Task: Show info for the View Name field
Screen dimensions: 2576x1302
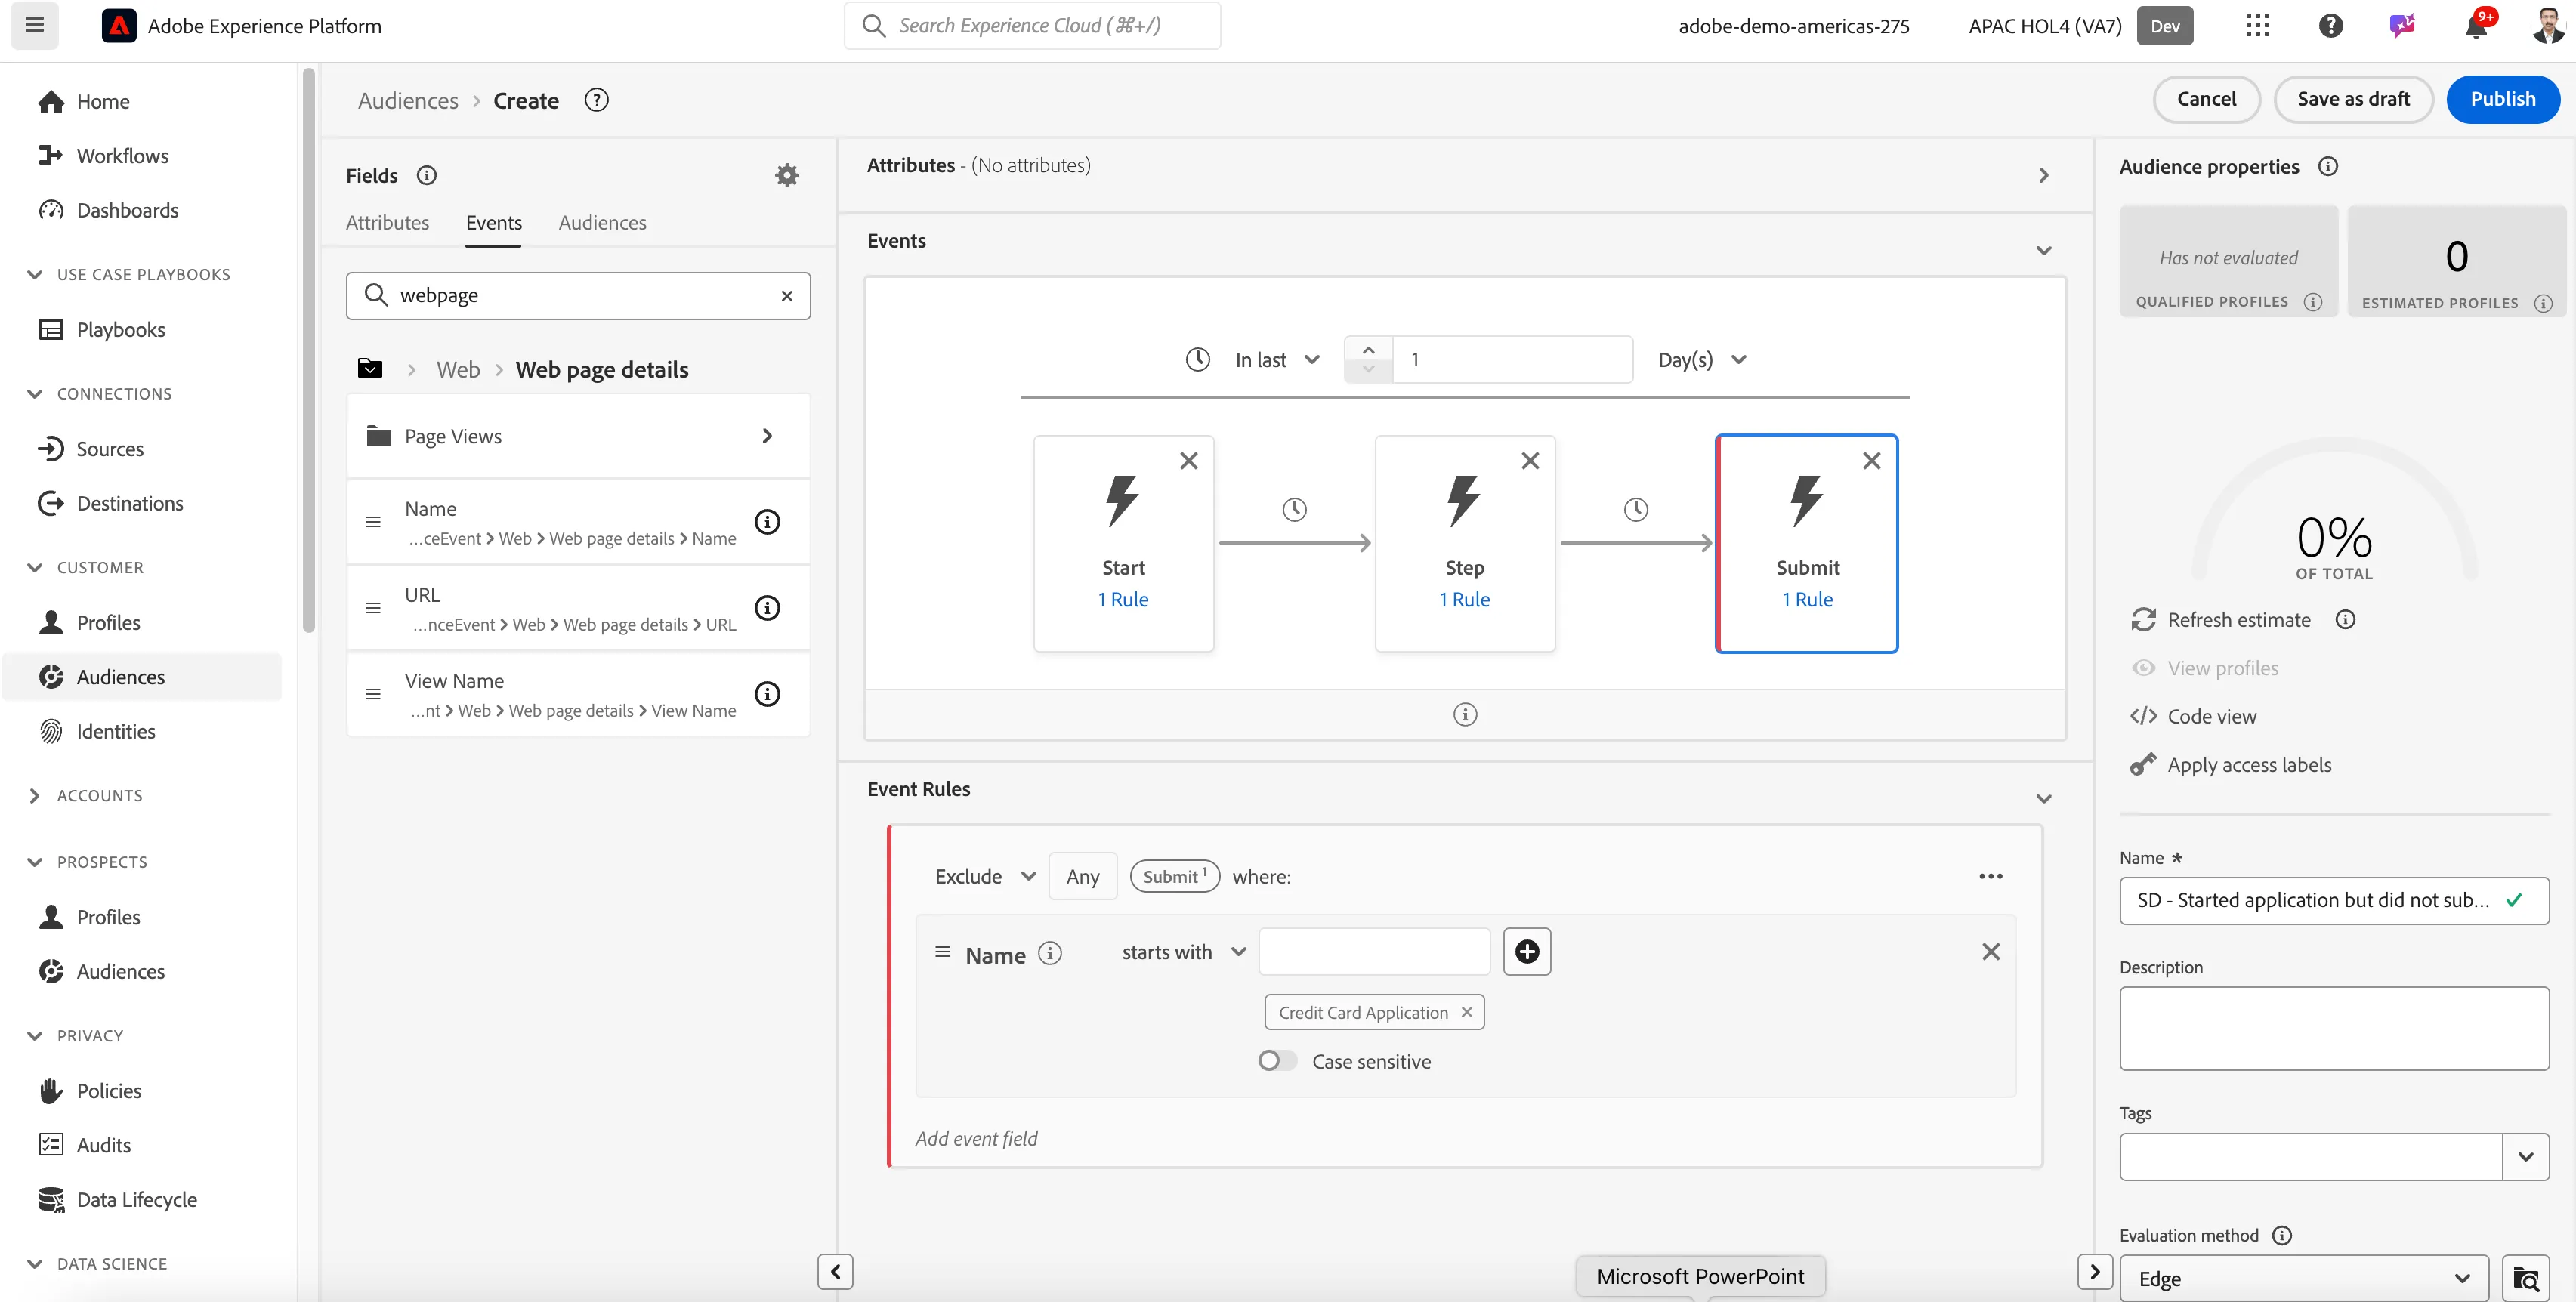Action: click(767, 694)
